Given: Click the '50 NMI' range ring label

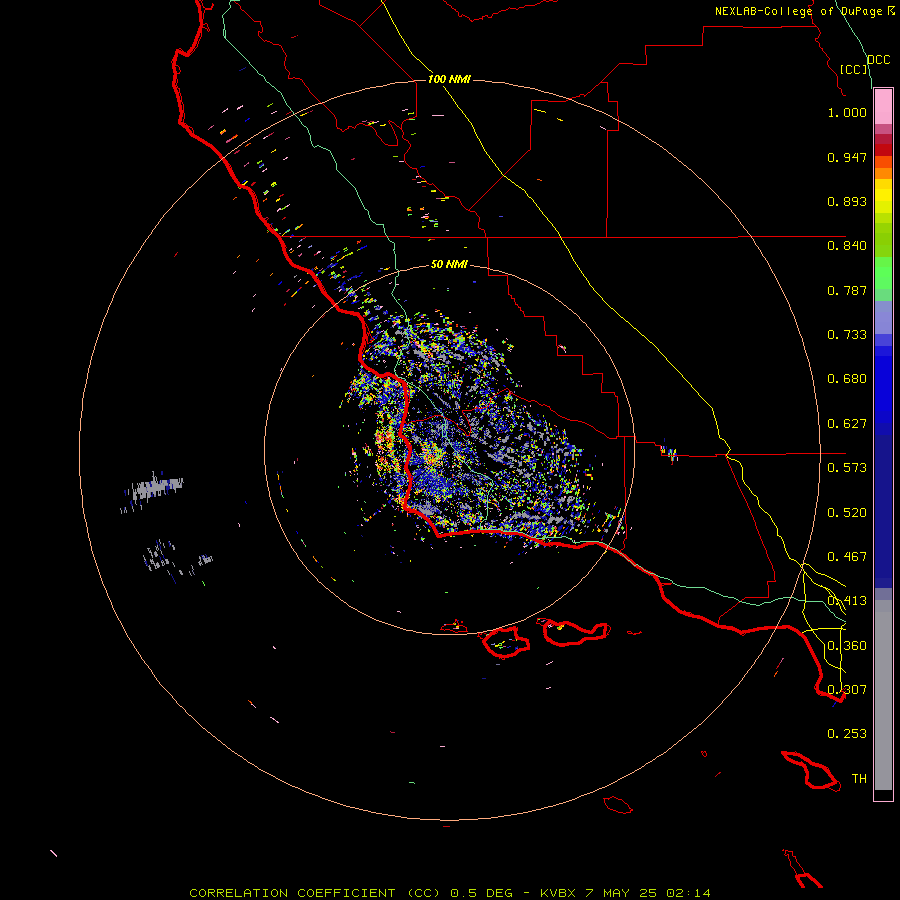Looking at the screenshot, I should point(449,264).
